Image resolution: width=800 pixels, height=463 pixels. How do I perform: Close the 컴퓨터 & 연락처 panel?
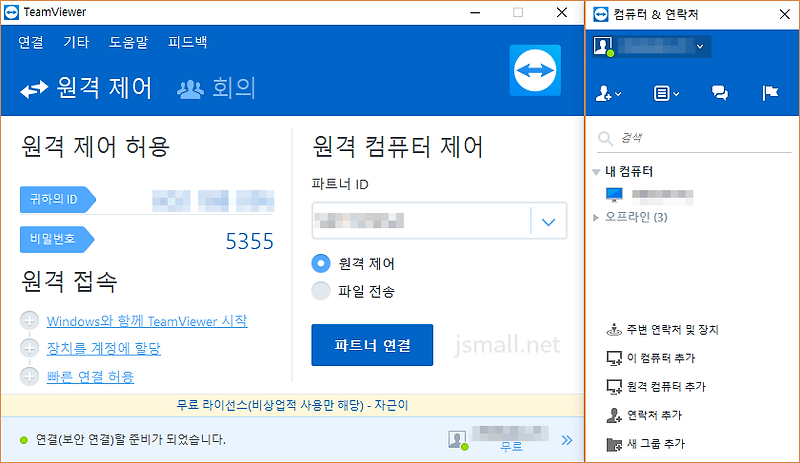785,14
